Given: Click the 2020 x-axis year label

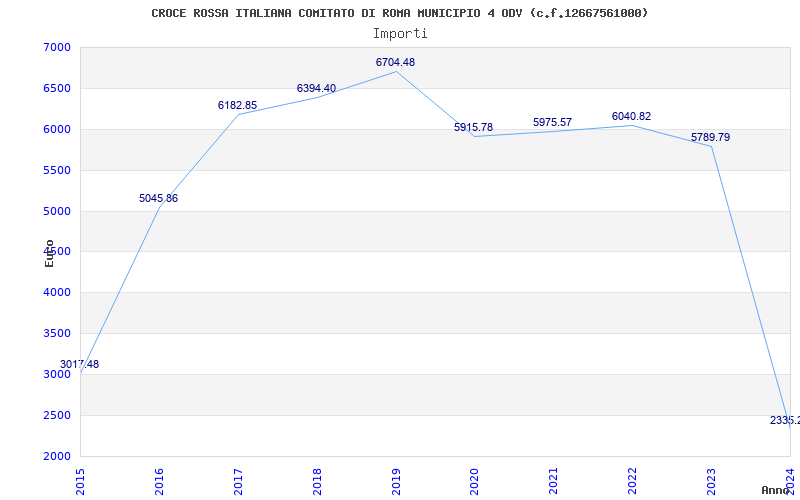Looking at the screenshot, I should 474,481.
